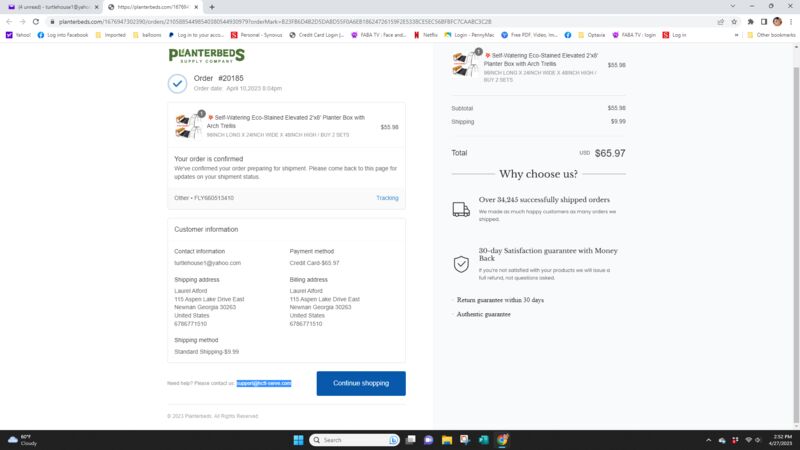Open the last Log in bookmark
This screenshot has width=800, height=450.
coord(674,35)
